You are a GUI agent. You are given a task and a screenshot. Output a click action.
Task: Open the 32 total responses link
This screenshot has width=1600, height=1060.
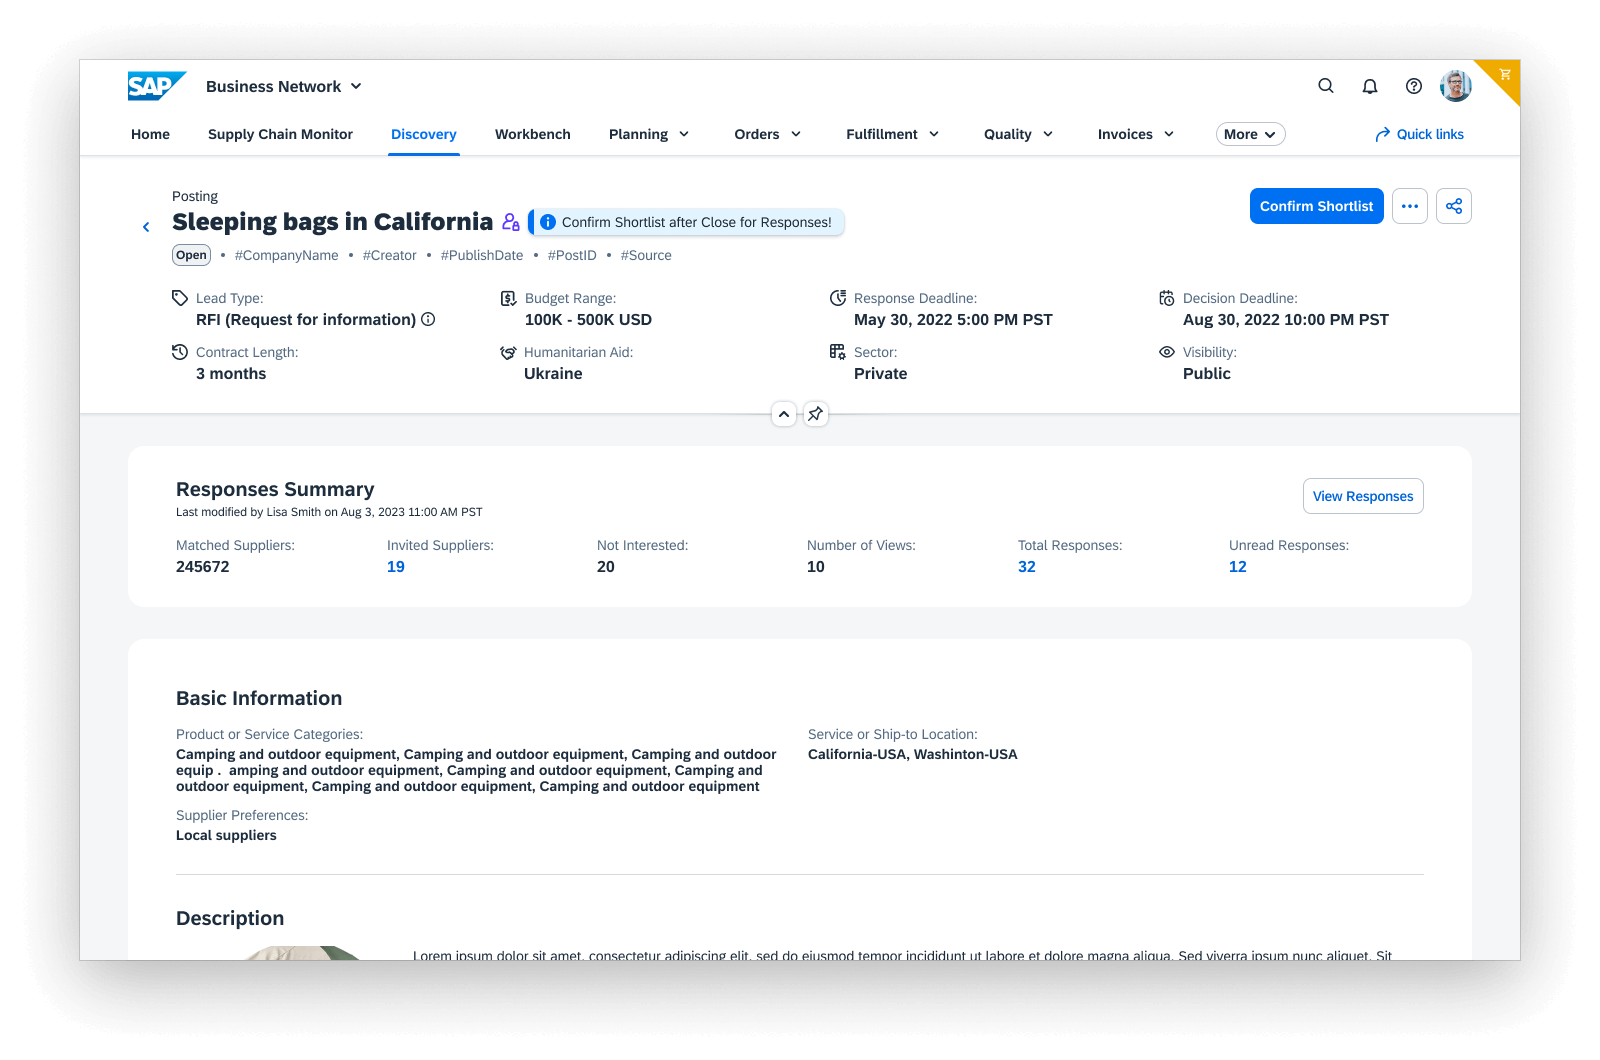click(x=1027, y=567)
